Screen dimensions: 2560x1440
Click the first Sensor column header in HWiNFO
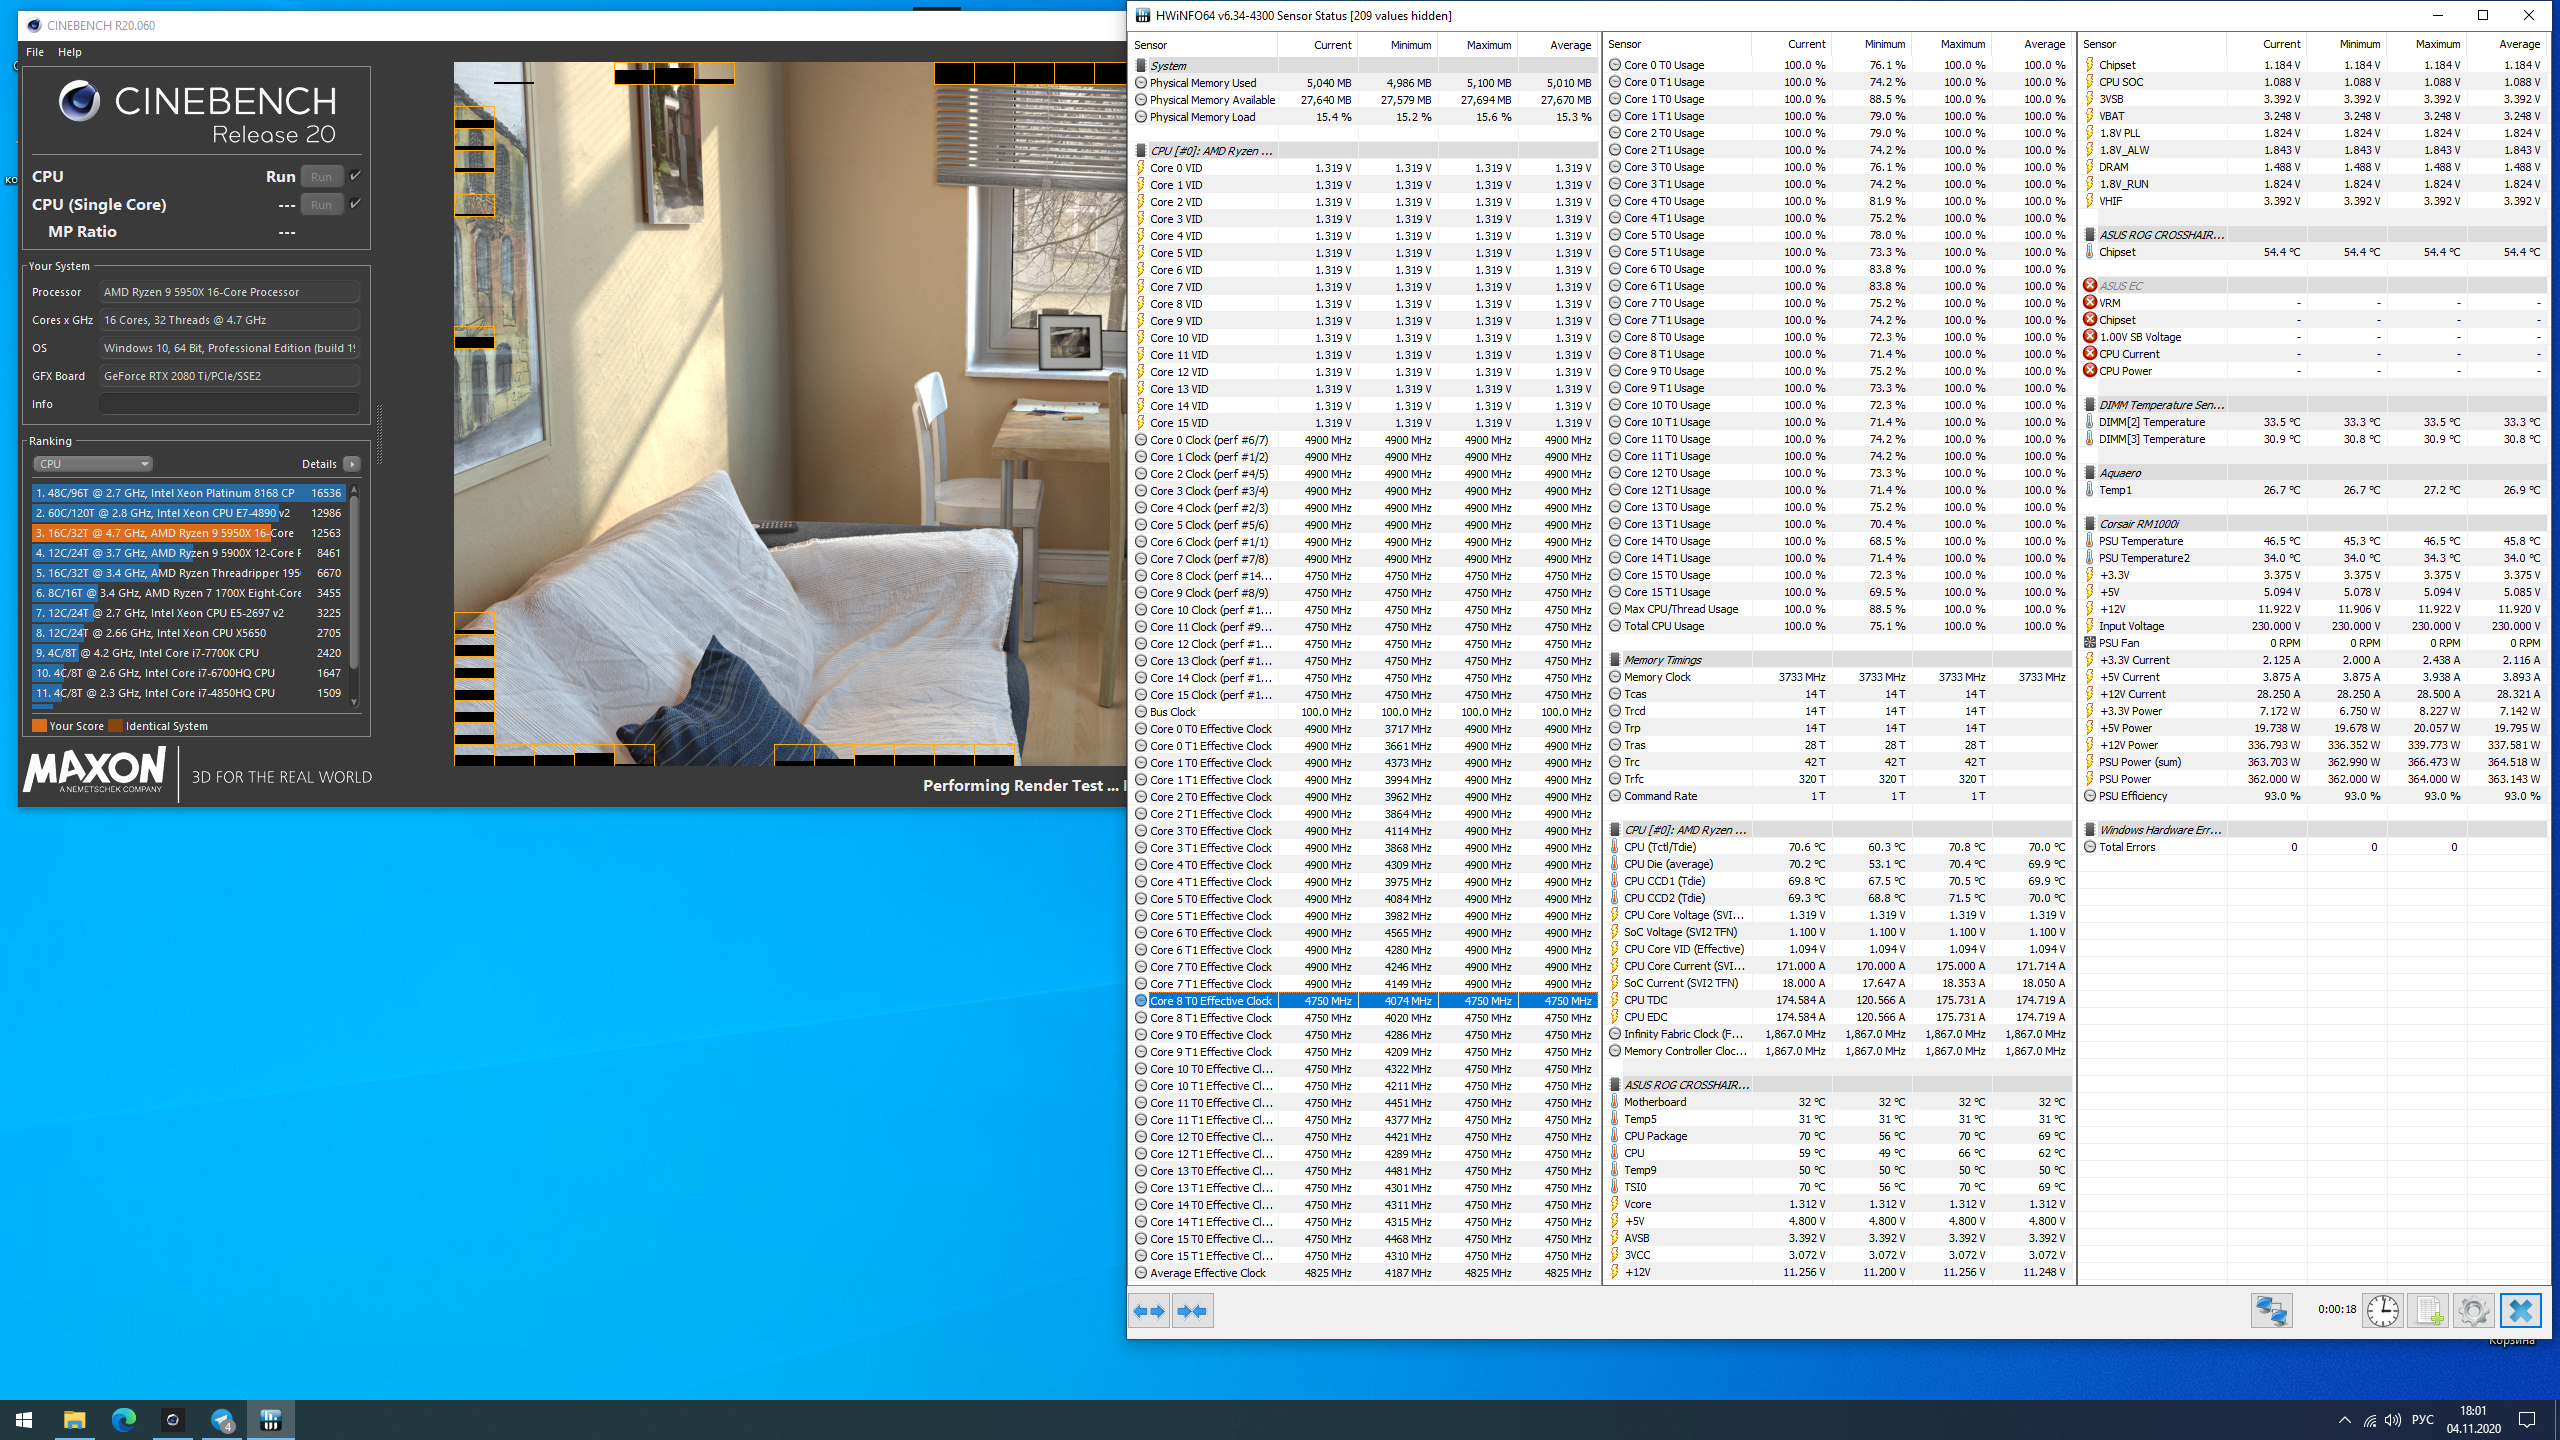click(1203, 45)
